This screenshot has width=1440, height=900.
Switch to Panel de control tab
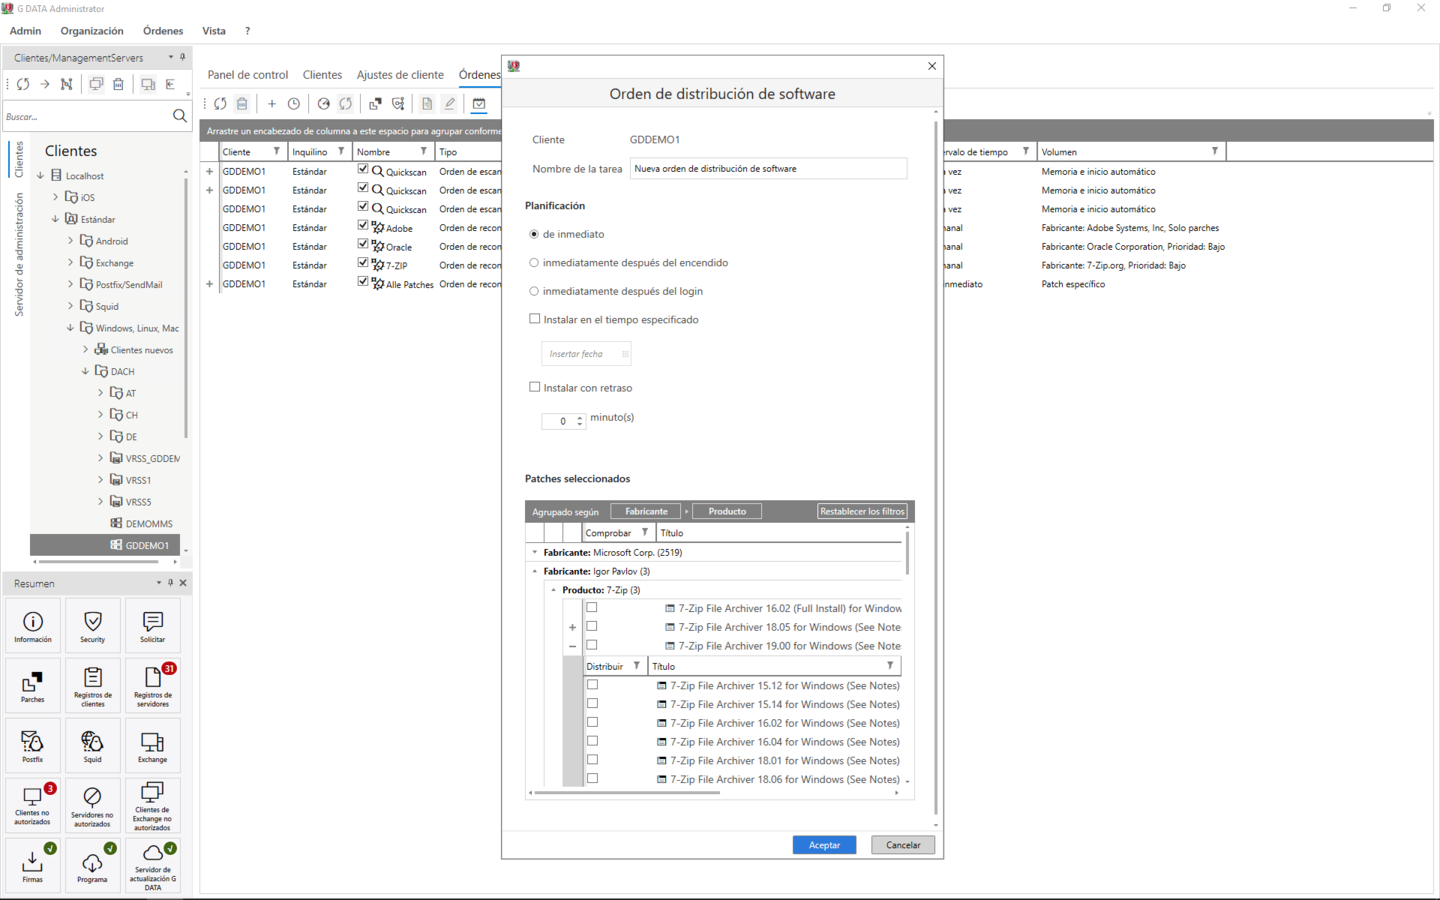coord(248,75)
